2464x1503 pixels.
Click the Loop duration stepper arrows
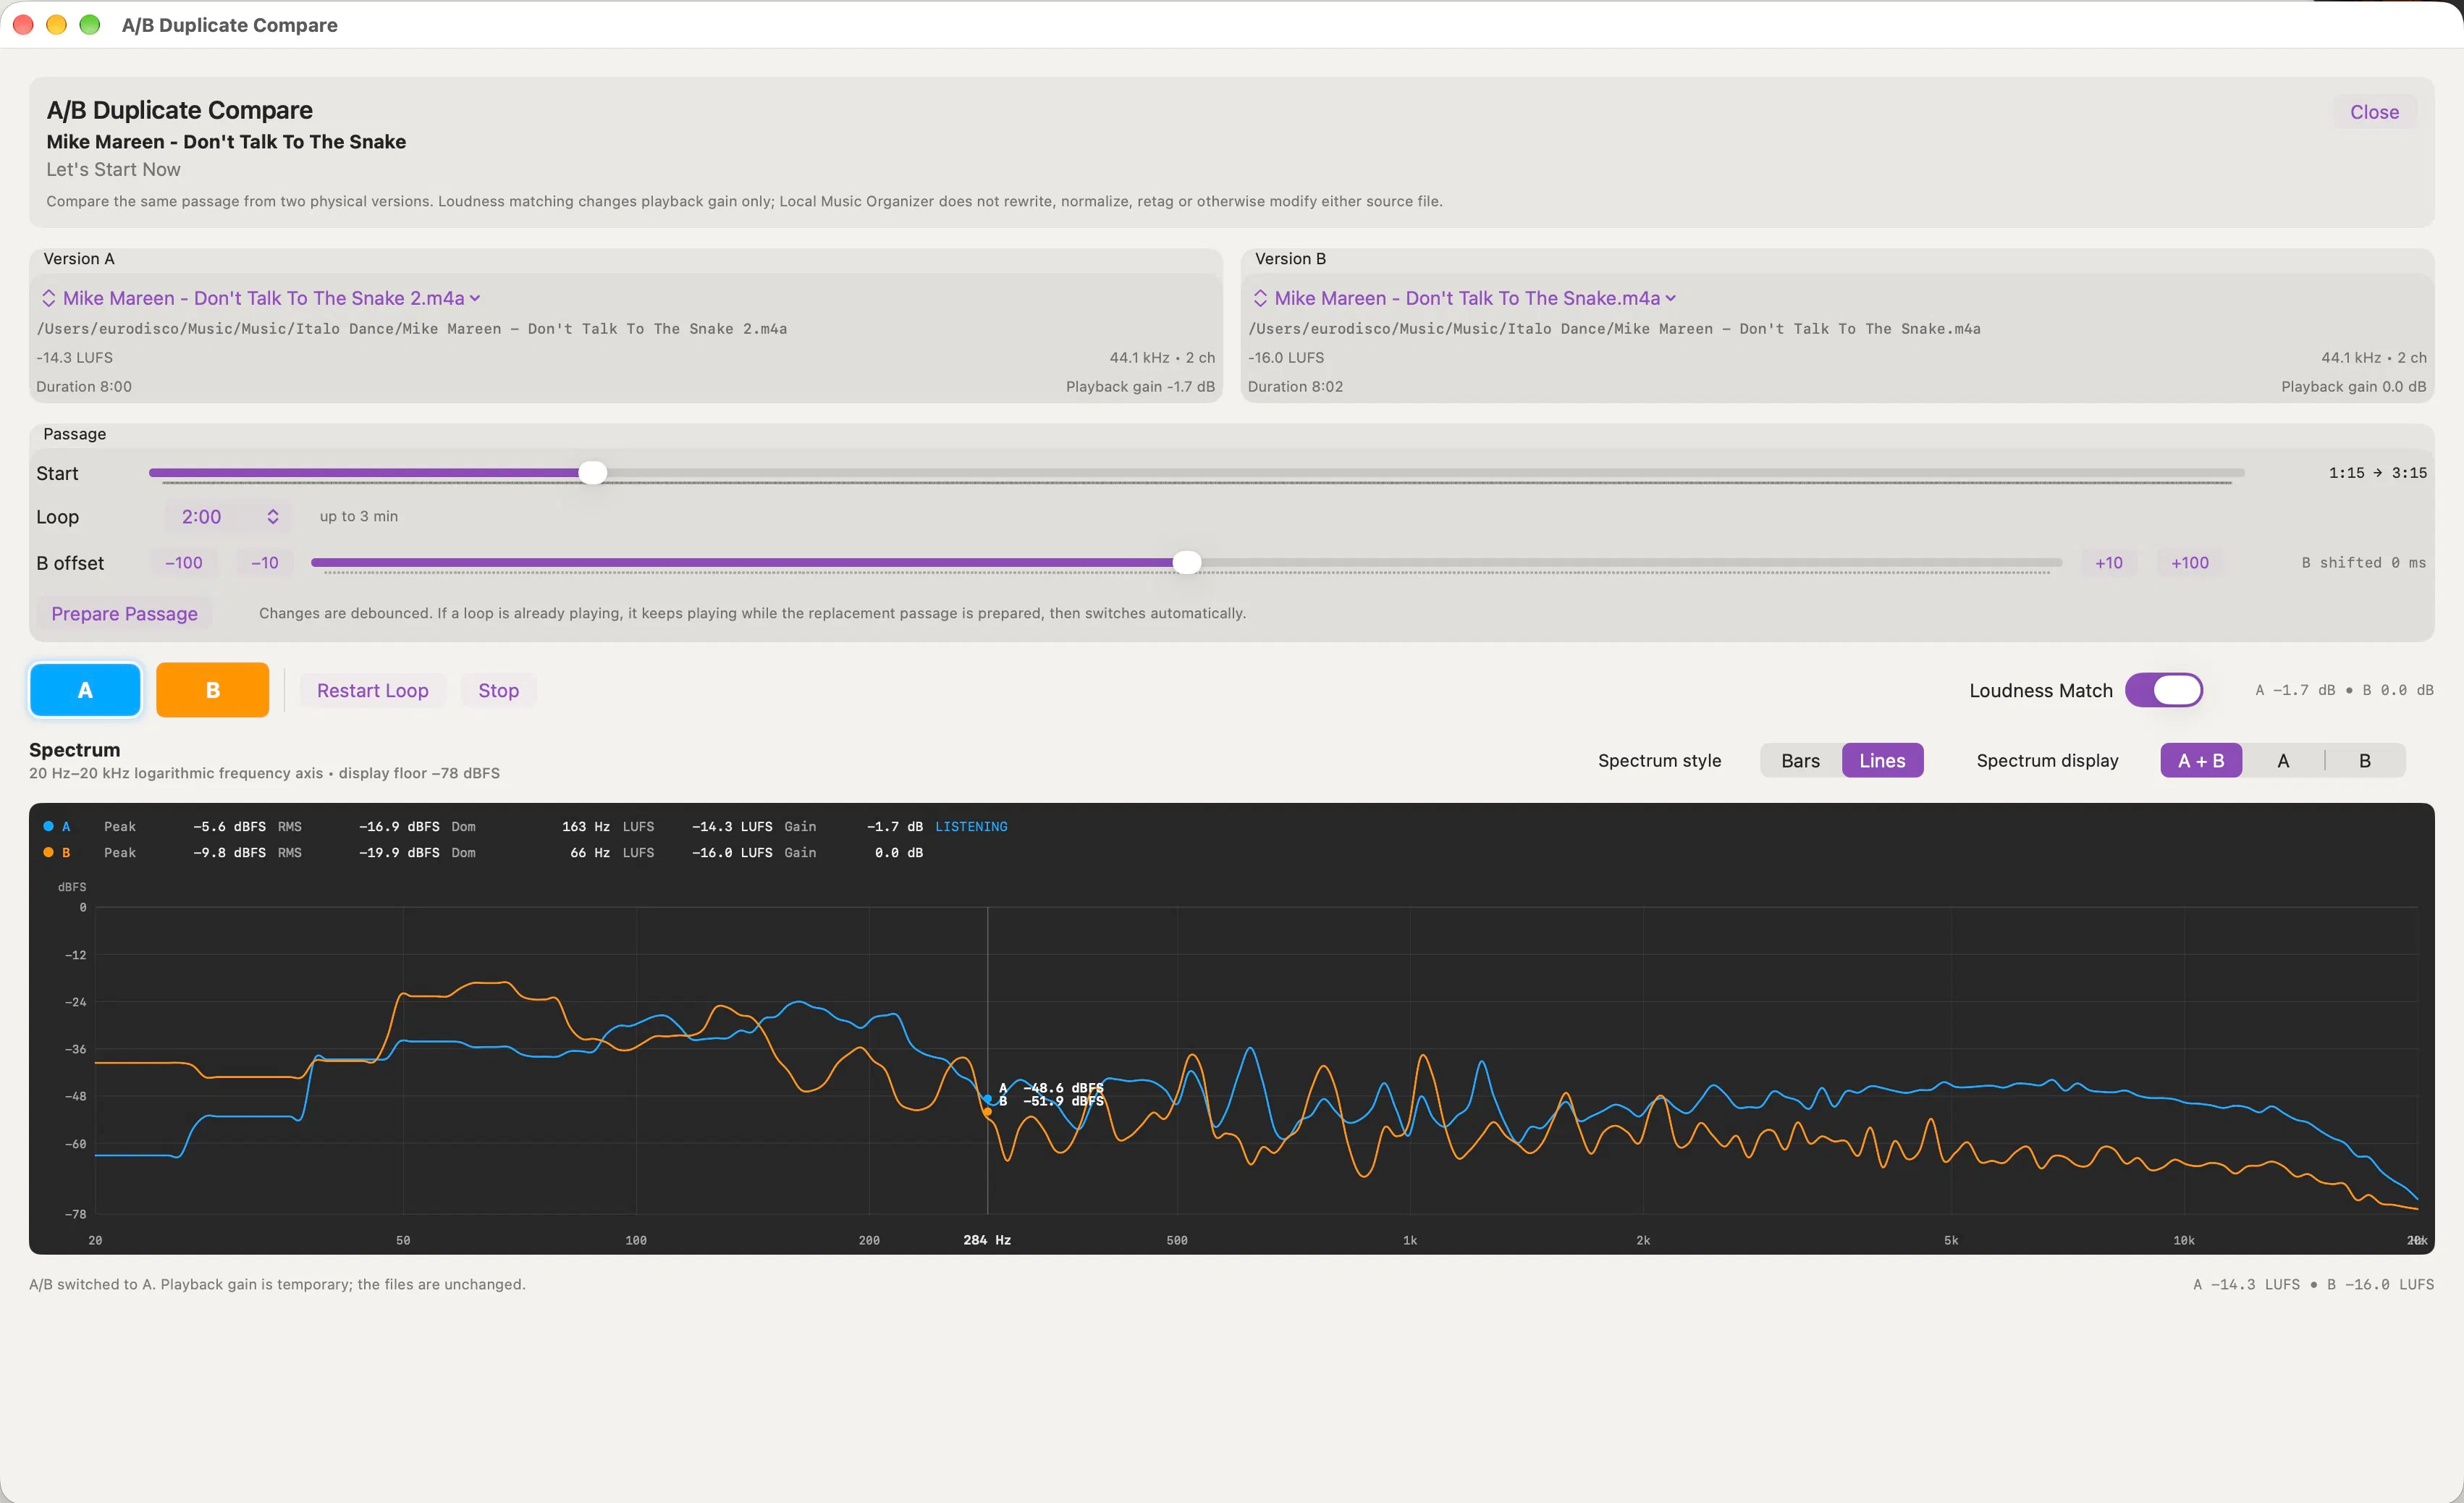coord(273,517)
